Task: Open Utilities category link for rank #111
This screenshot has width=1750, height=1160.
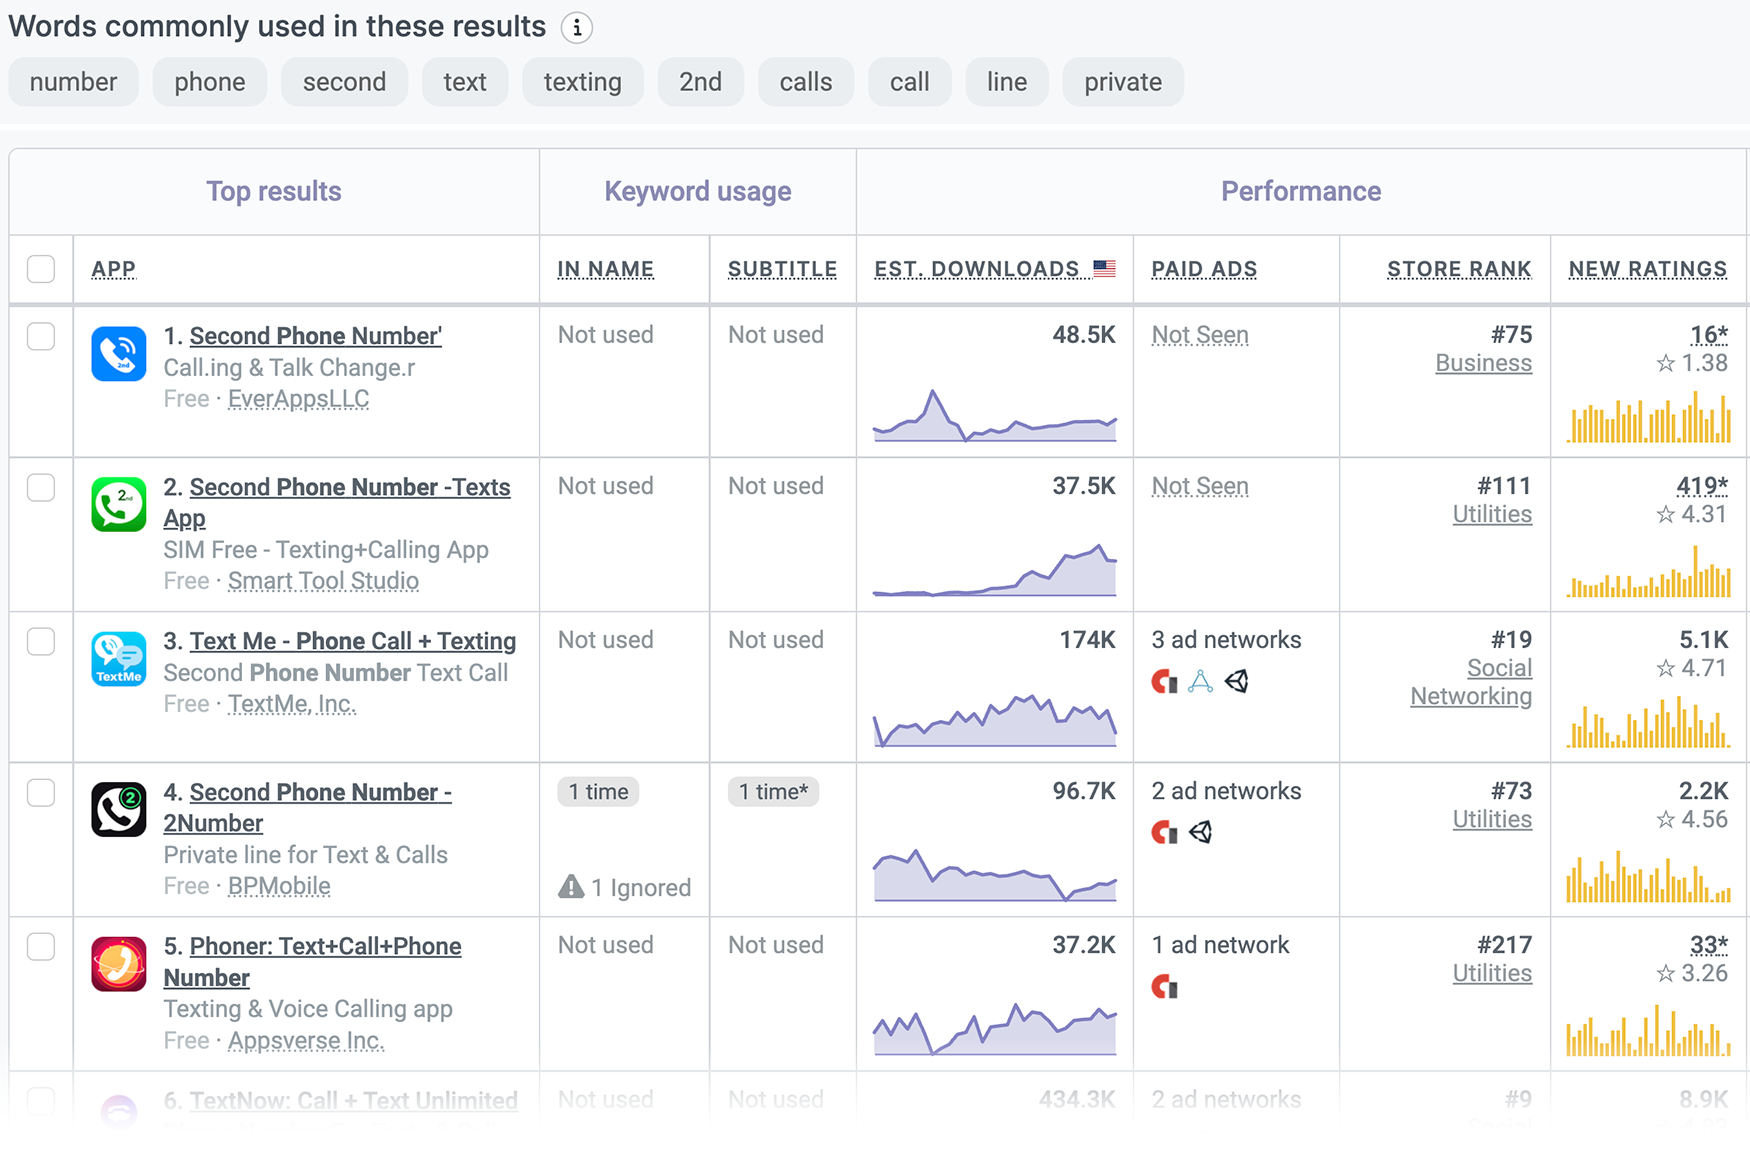Action: coord(1492,514)
